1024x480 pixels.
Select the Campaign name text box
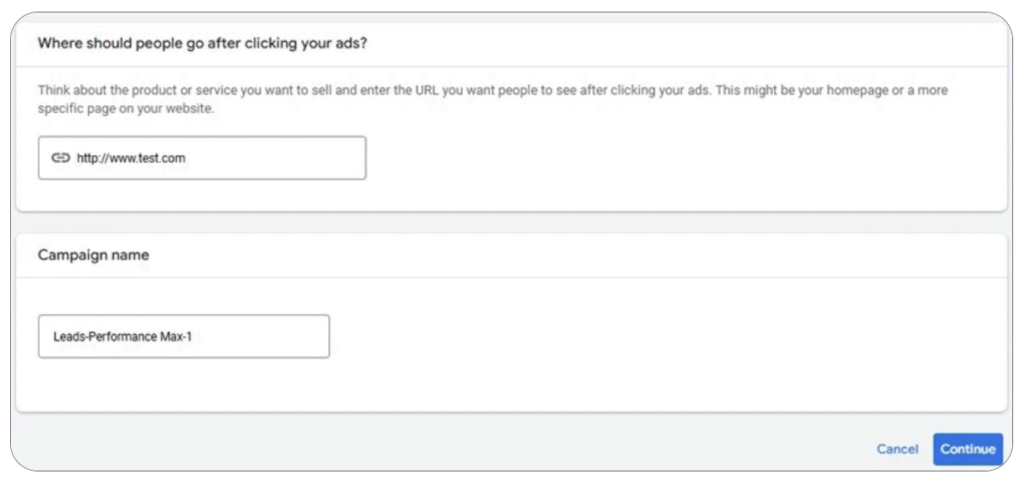tap(184, 336)
